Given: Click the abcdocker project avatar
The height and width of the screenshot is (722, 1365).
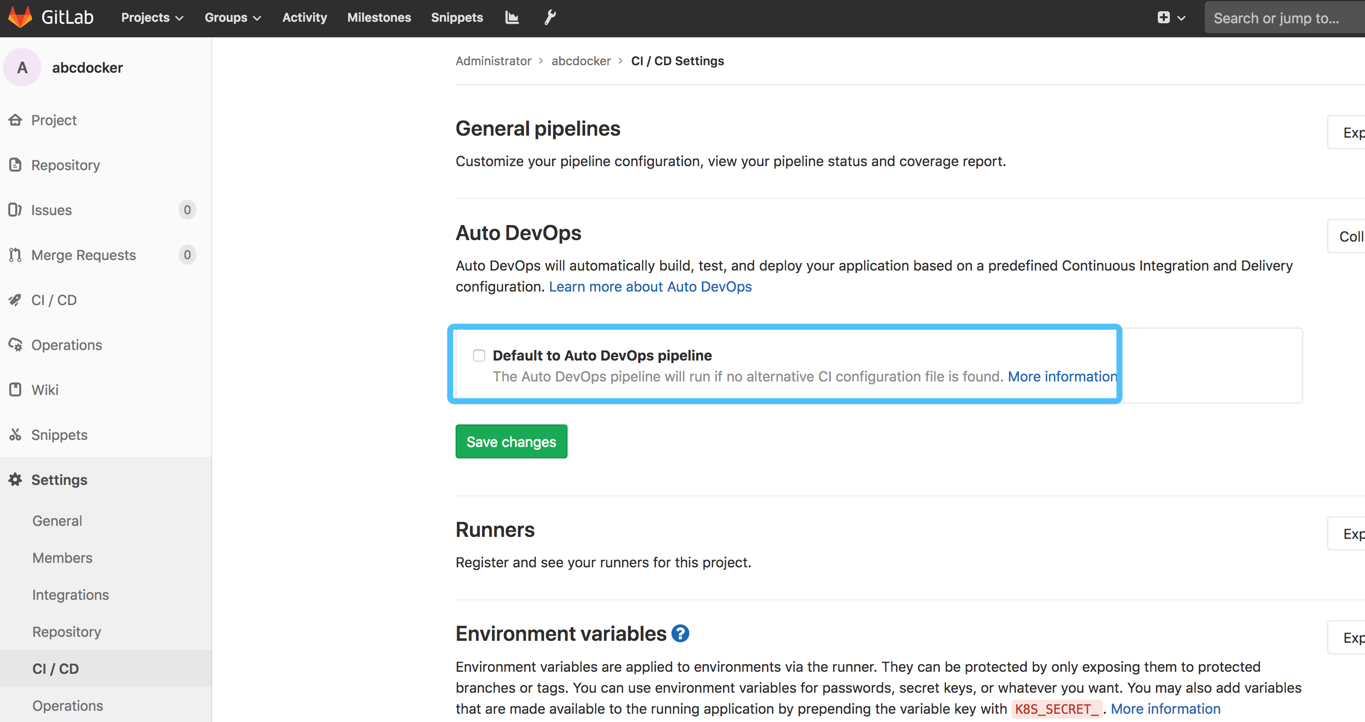Looking at the screenshot, I should [x=22, y=68].
